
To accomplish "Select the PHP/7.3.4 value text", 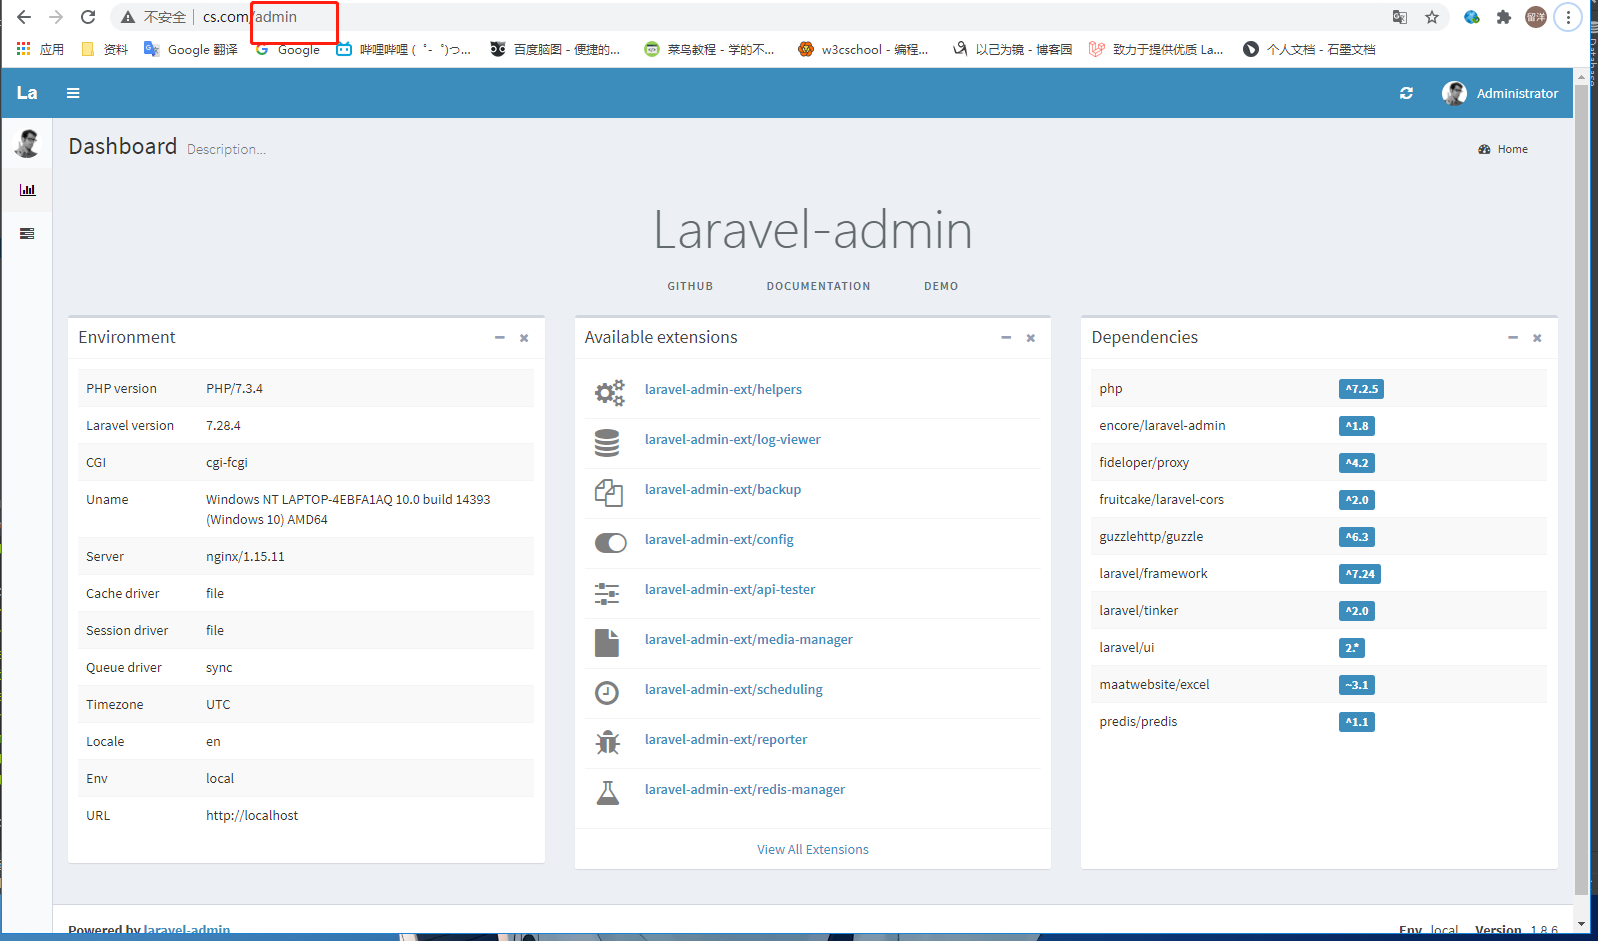I will click(235, 388).
